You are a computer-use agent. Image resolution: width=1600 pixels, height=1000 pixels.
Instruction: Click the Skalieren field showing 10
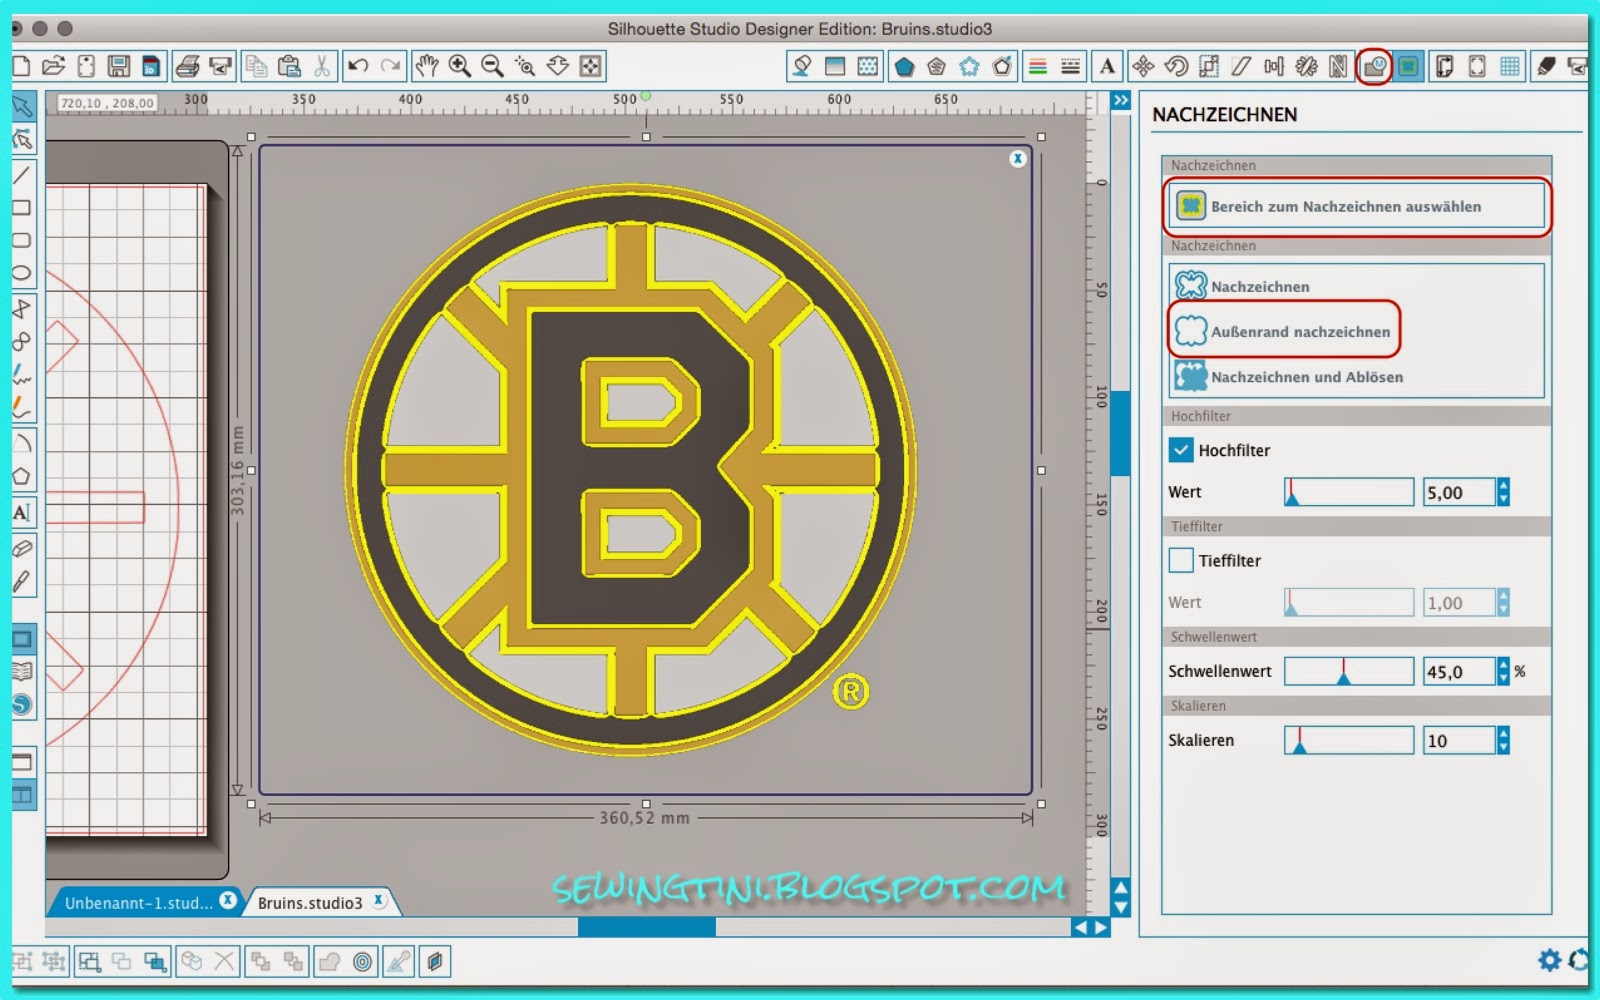[1459, 740]
